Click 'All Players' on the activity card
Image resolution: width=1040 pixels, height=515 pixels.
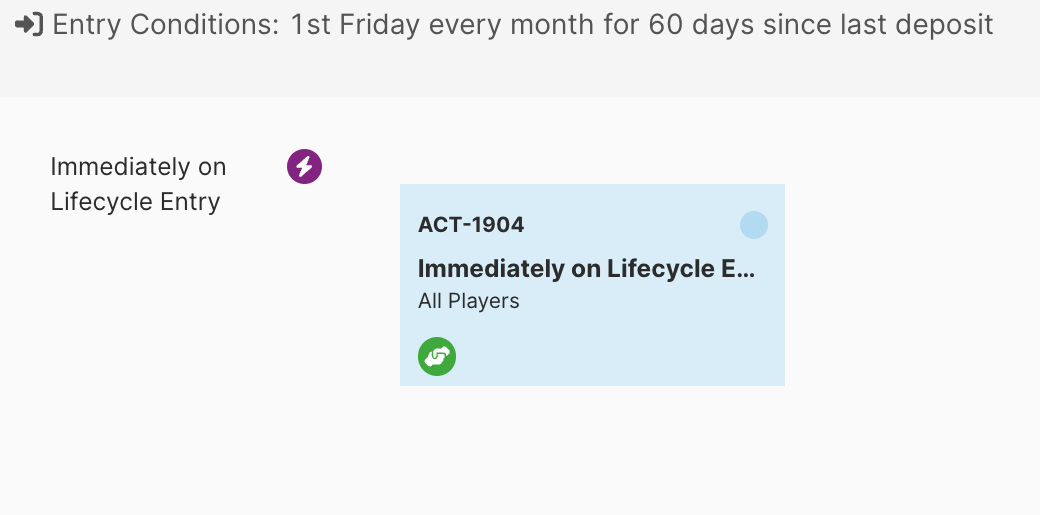coord(469,301)
